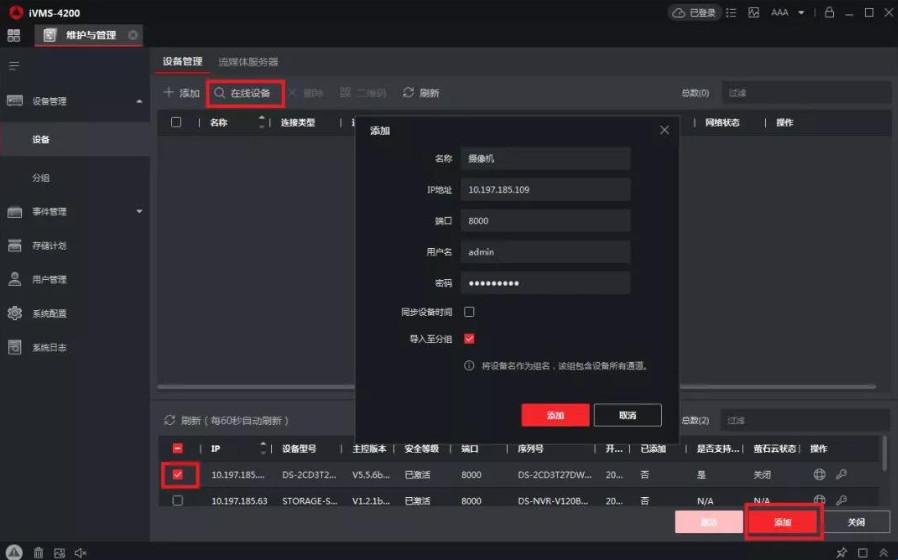Image resolution: width=898 pixels, height=560 pixels.
Task: Click the online devices vertical scrollbar
Action: pyautogui.click(x=884, y=452)
